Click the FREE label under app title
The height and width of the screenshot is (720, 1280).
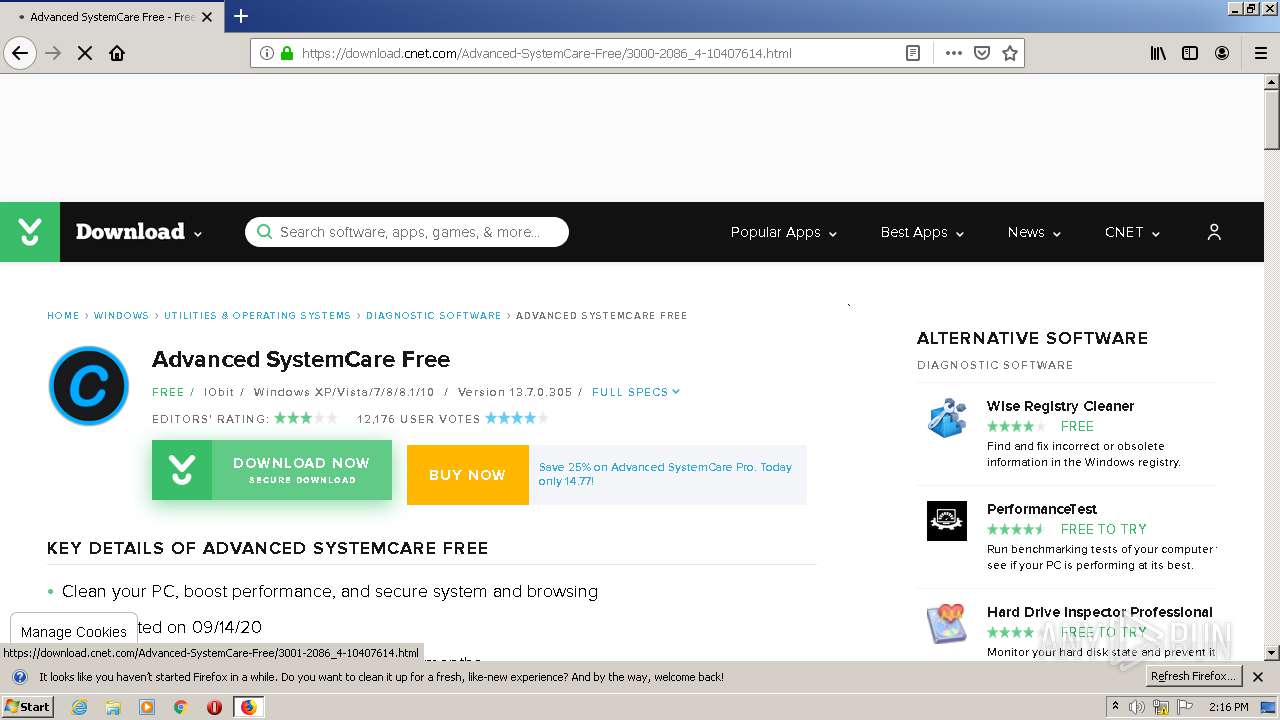[x=168, y=392]
